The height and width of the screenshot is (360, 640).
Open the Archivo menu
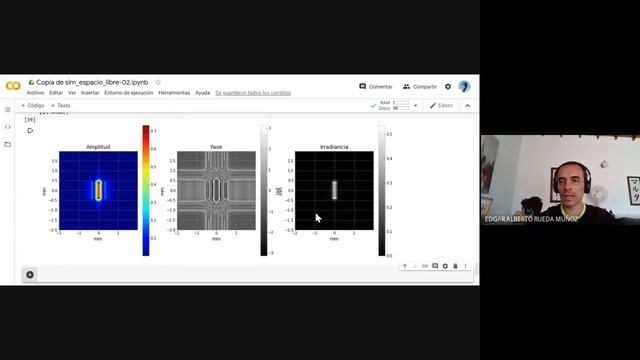(x=35, y=93)
